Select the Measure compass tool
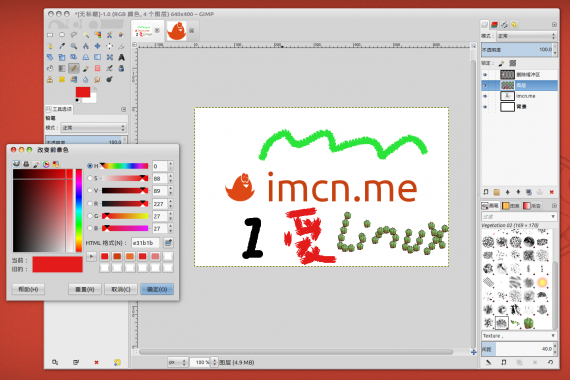Screen dimensions: 570x380 (x=86, y=46)
